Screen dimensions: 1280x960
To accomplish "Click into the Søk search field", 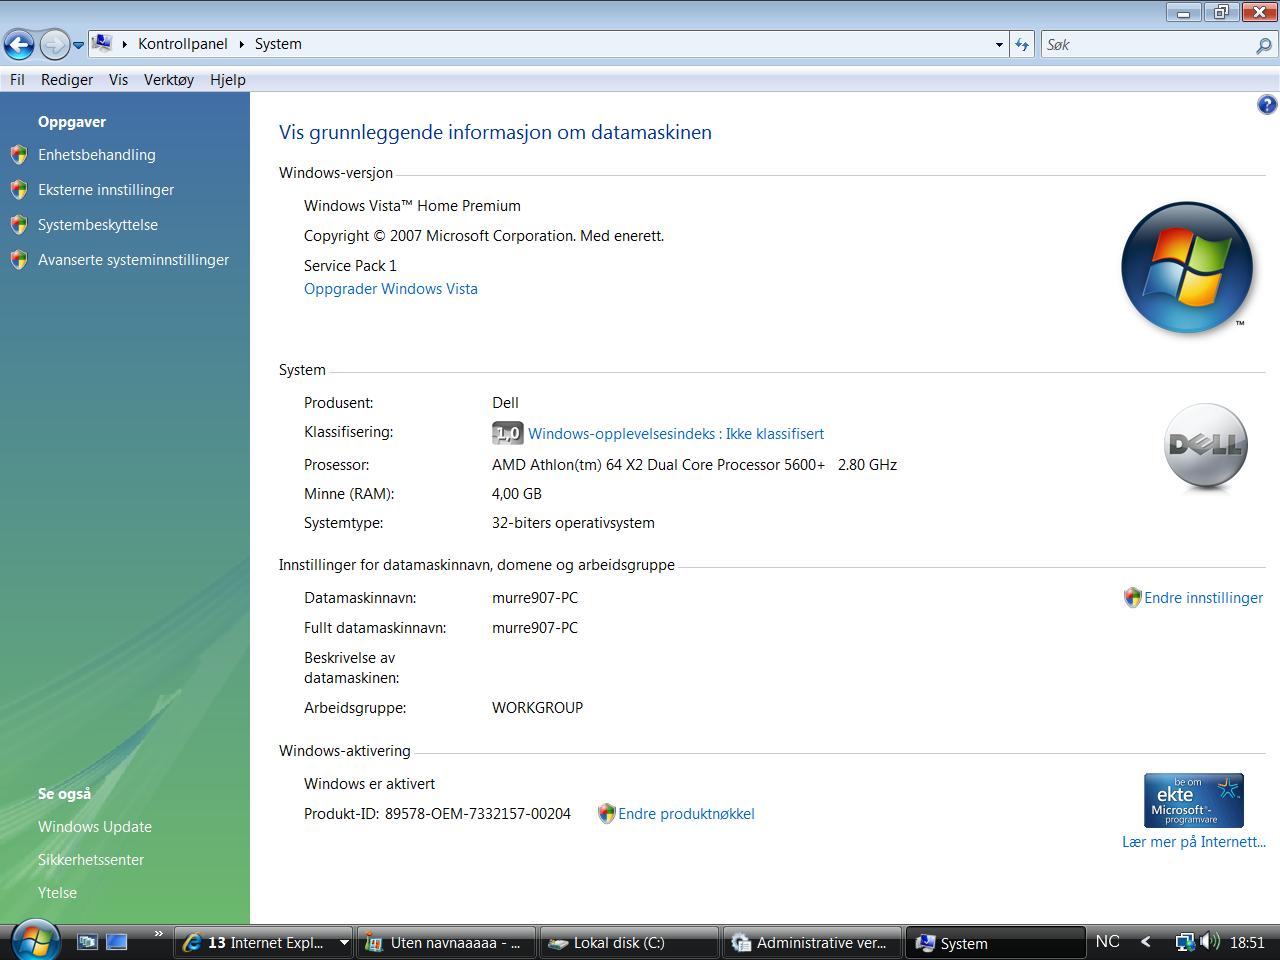I will pyautogui.click(x=1148, y=45).
